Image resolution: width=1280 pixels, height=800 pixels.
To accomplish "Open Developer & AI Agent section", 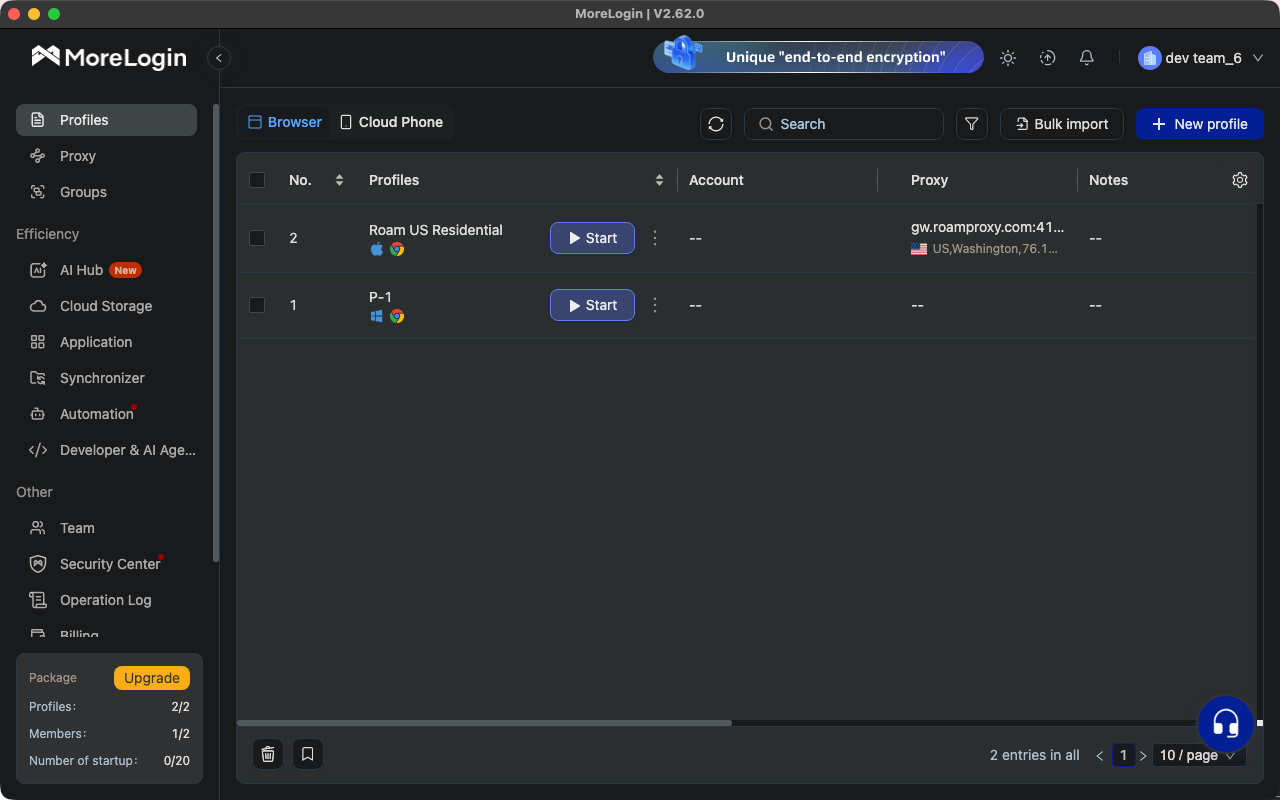I will (106, 450).
